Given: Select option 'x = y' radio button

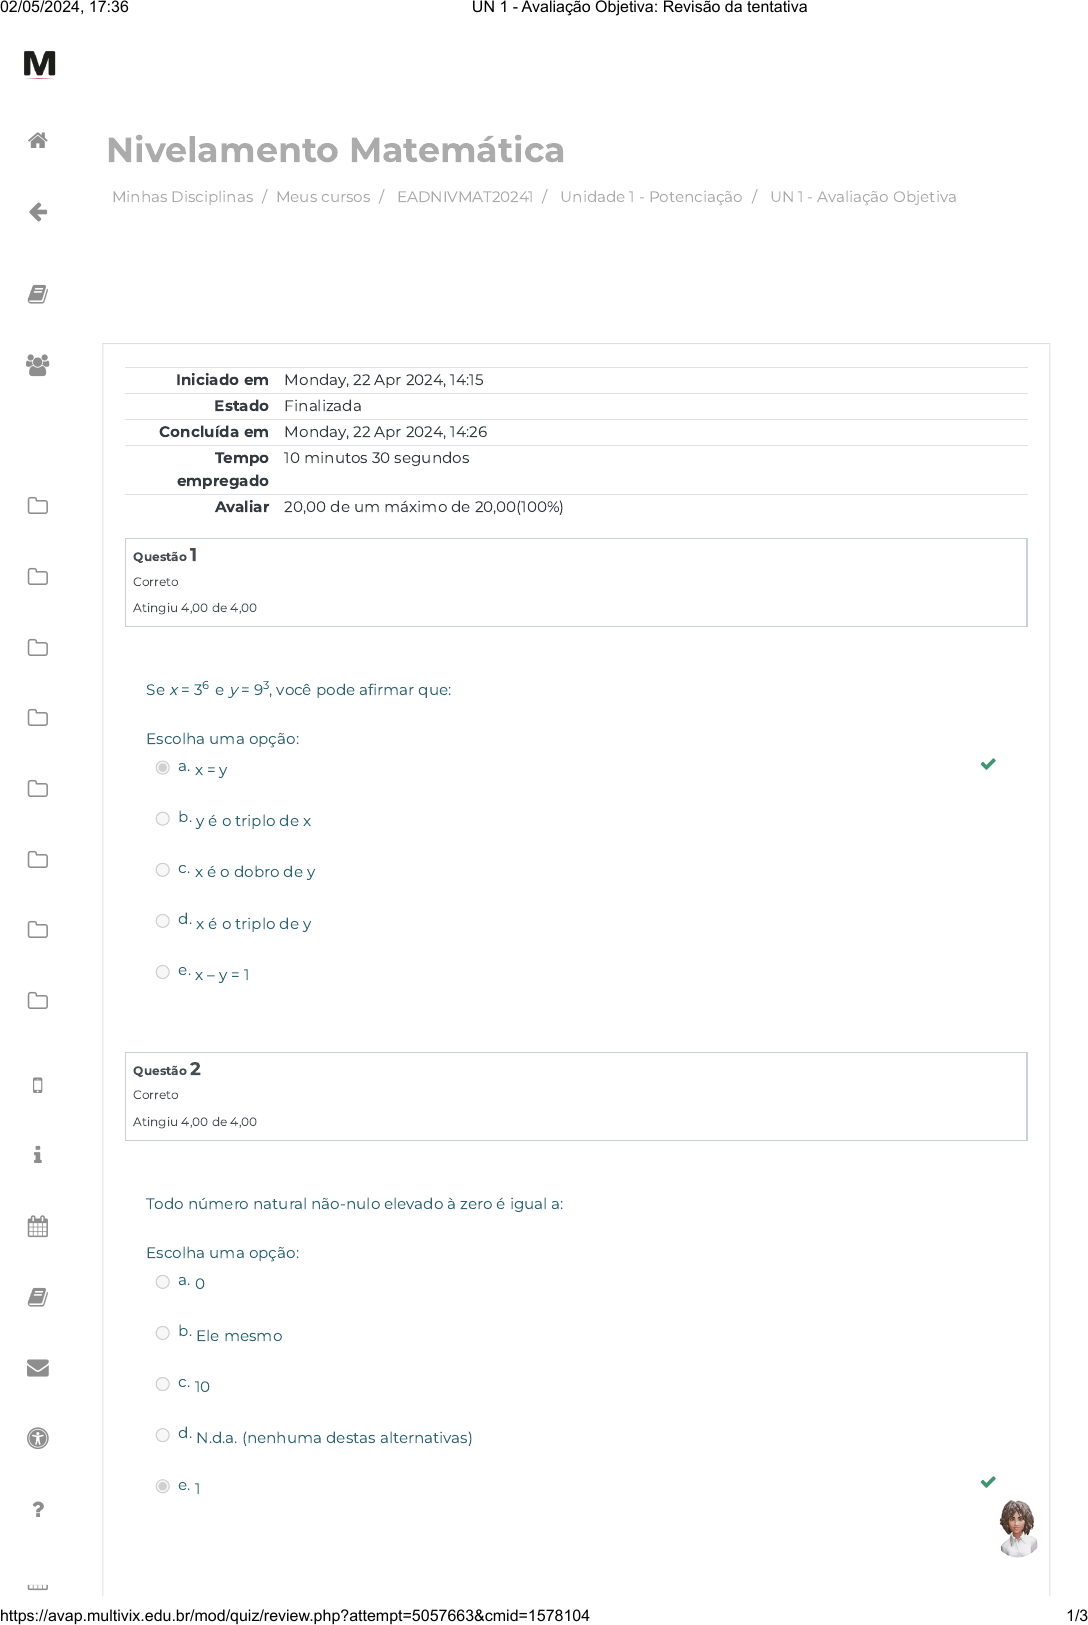Looking at the screenshot, I should (x=163, y=768).
